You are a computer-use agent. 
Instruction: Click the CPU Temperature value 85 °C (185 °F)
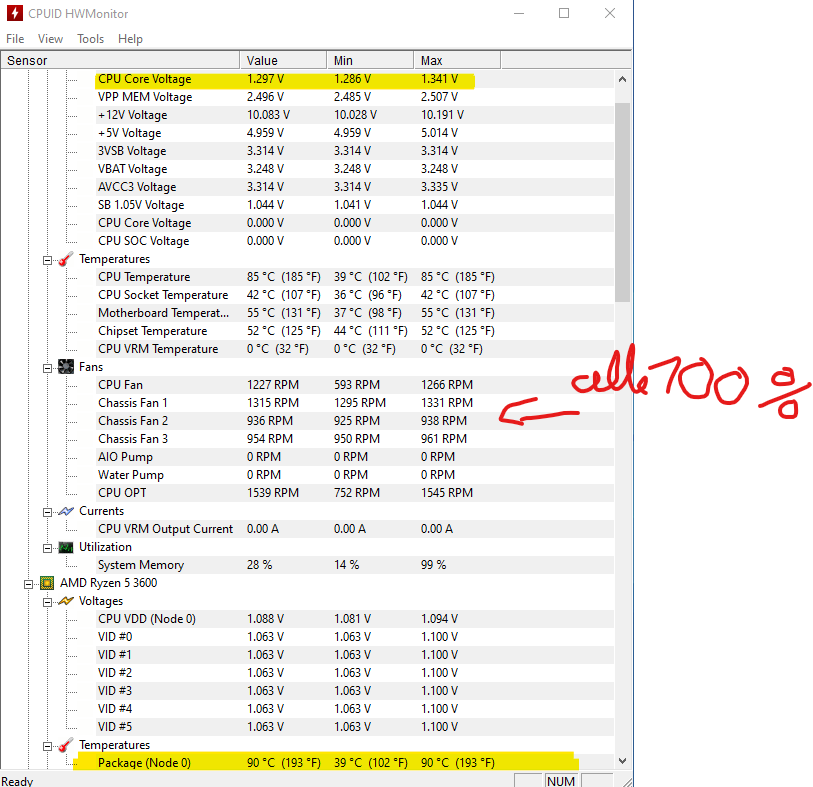(284, 277)
